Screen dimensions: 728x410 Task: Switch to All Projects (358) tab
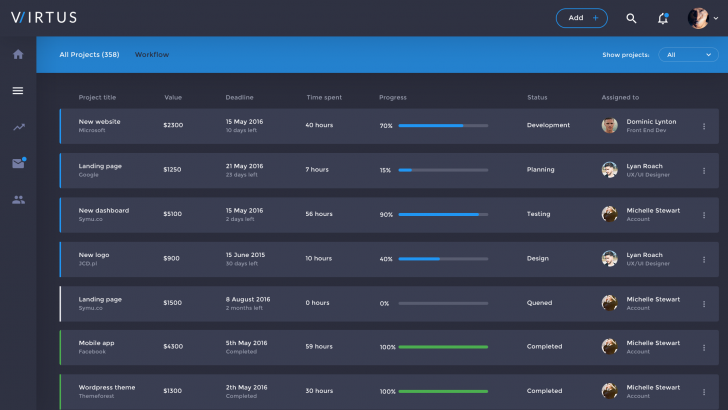click(x=89, y=55)
